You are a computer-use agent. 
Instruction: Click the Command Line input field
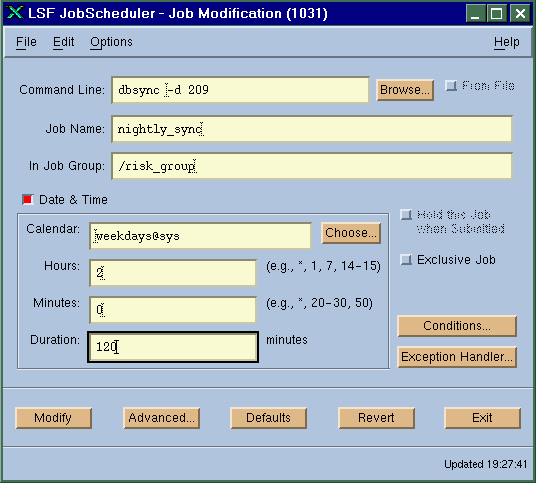[240, 90]
